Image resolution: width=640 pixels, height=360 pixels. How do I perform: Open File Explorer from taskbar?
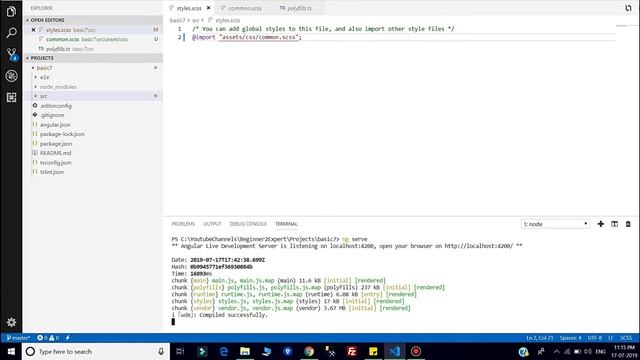(x=245, y=351)
